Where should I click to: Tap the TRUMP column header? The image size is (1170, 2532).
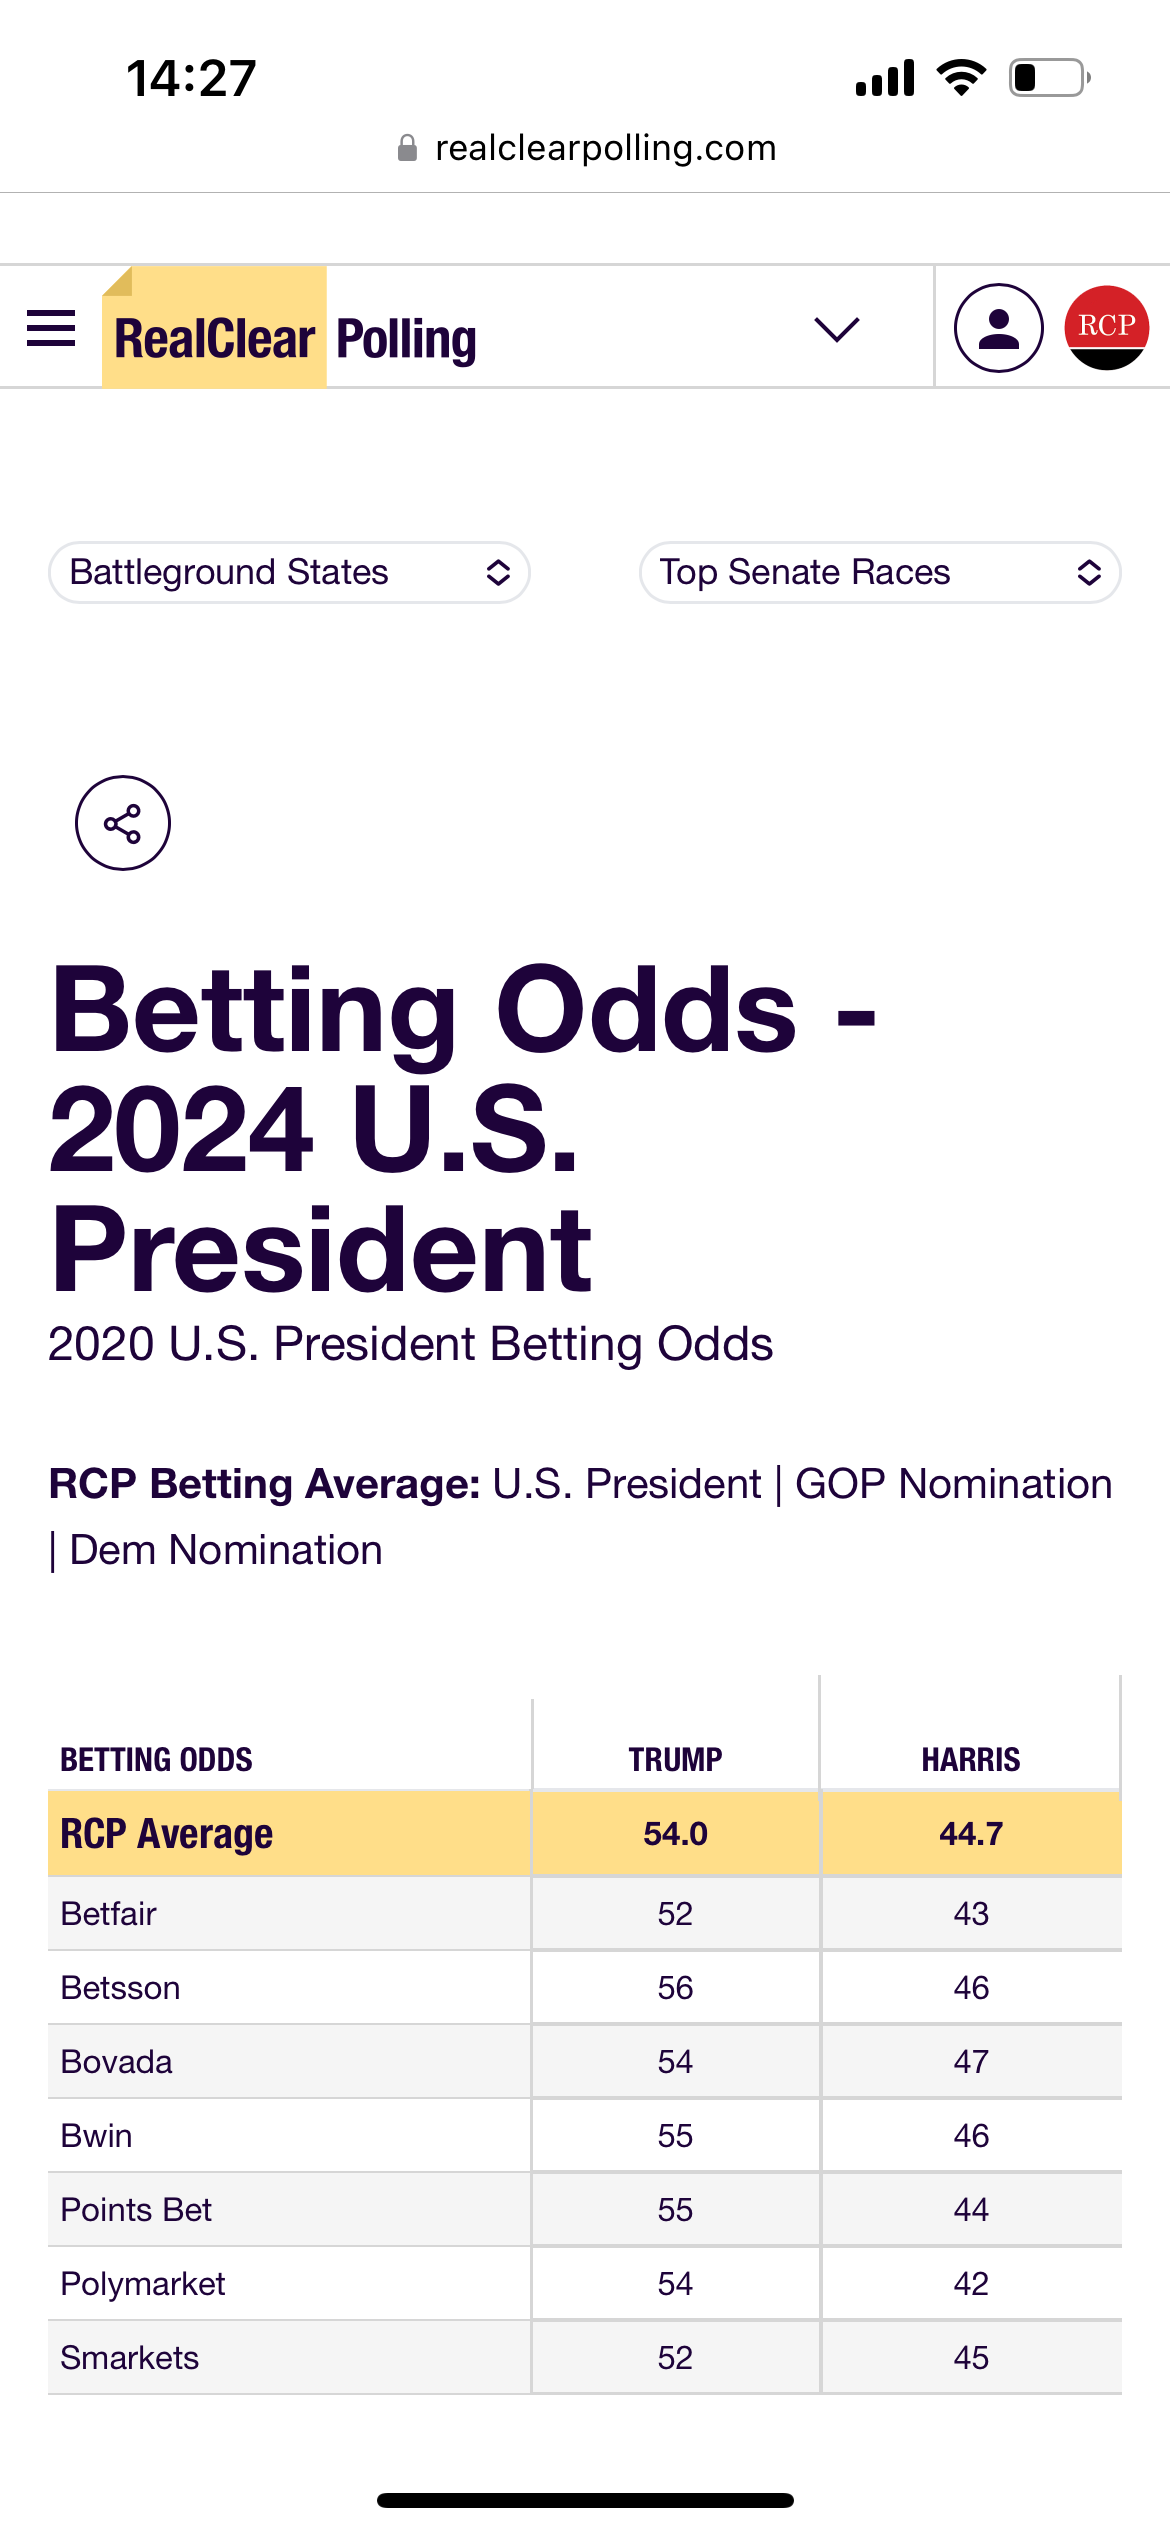(675, 1759)
